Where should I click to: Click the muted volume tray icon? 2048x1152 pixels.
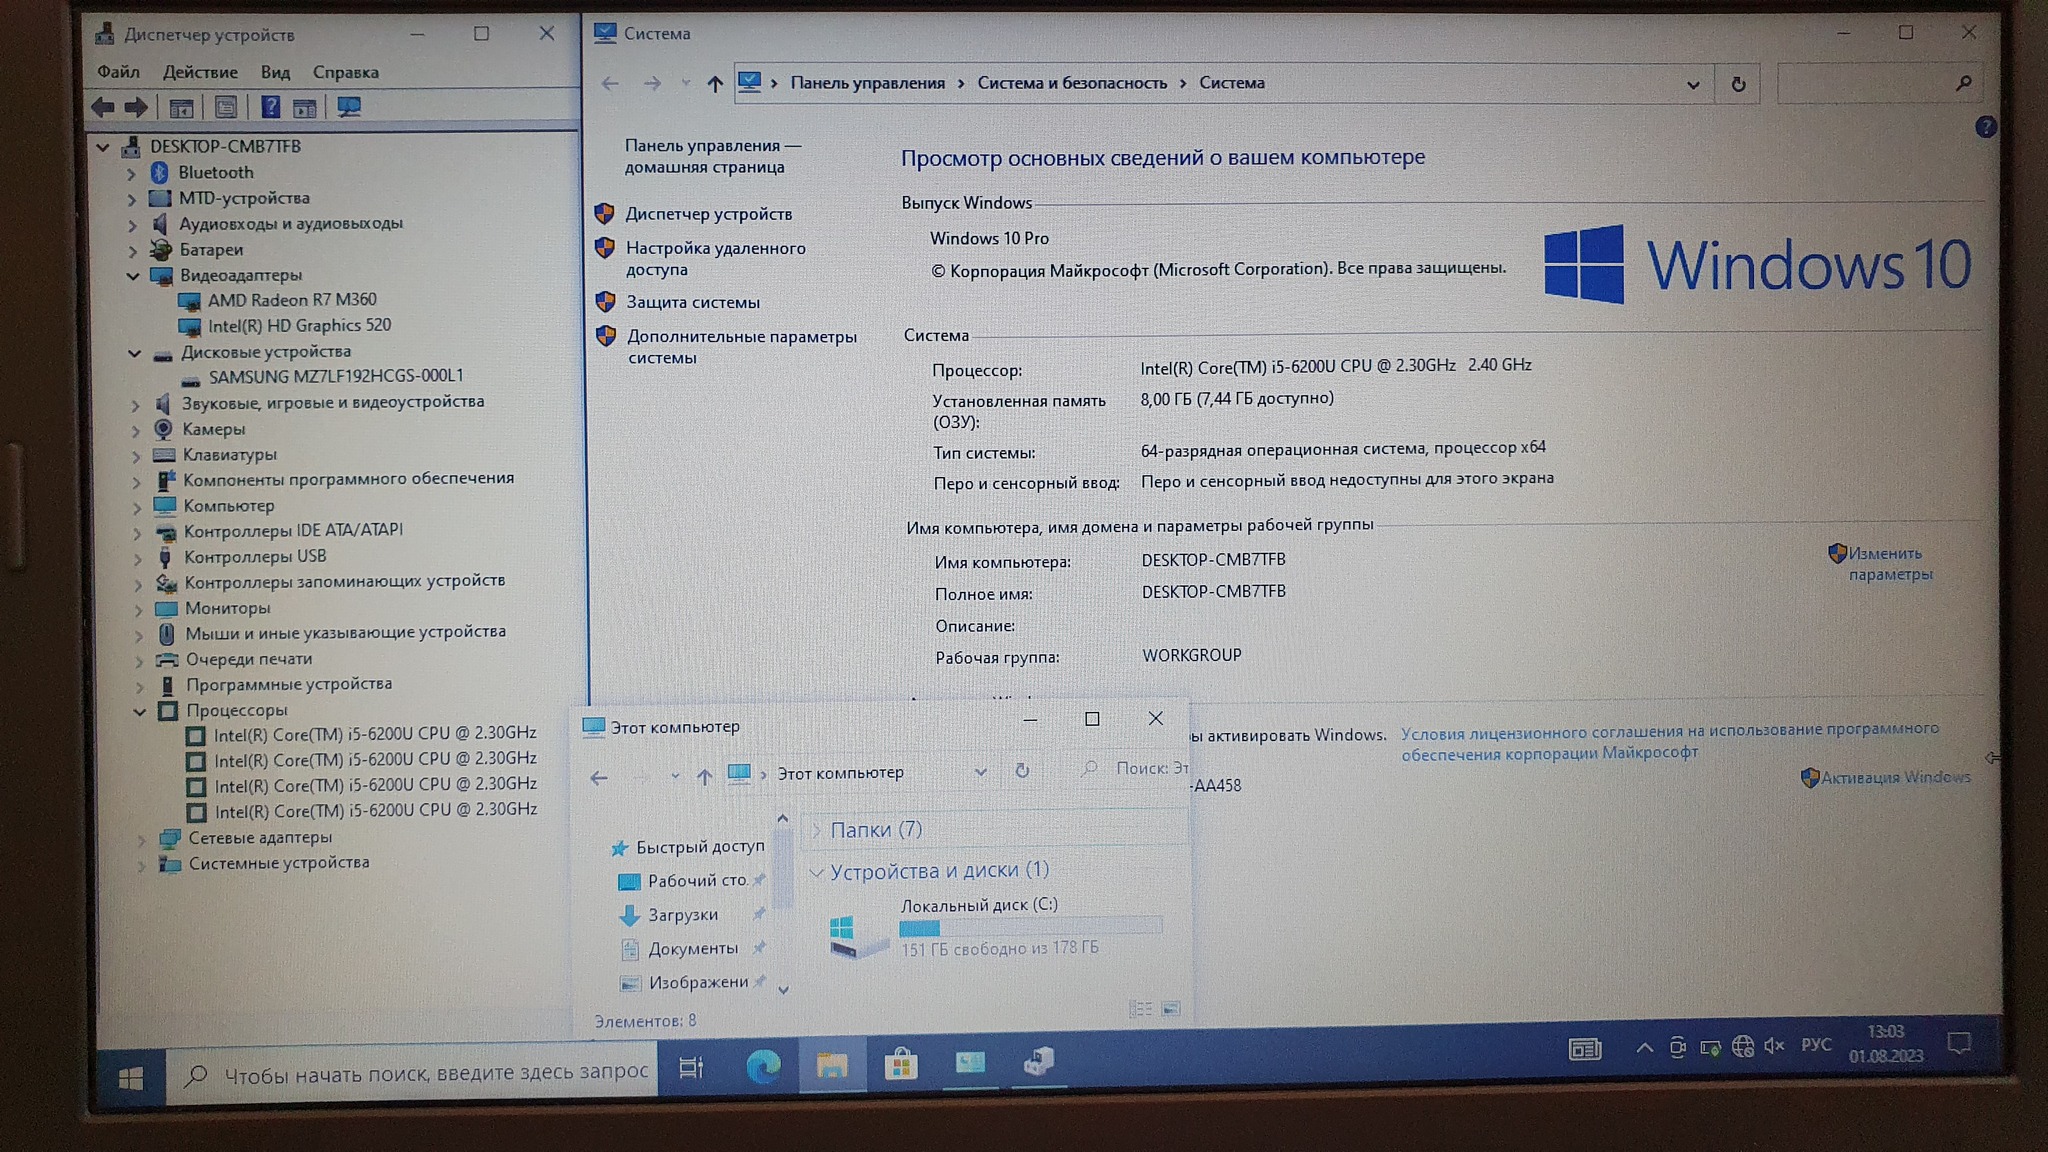tap(1775, 1046)
